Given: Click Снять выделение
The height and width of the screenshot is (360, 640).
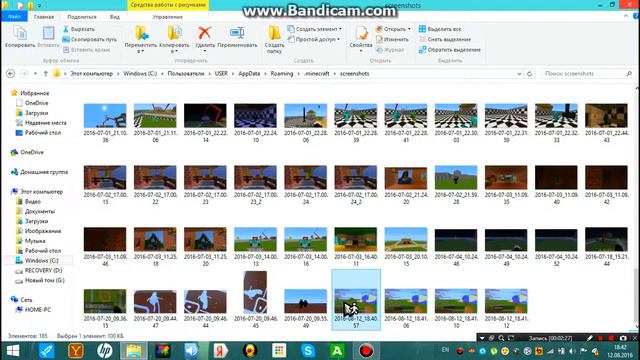Looking at the screenshot, I should click(445, 40).
